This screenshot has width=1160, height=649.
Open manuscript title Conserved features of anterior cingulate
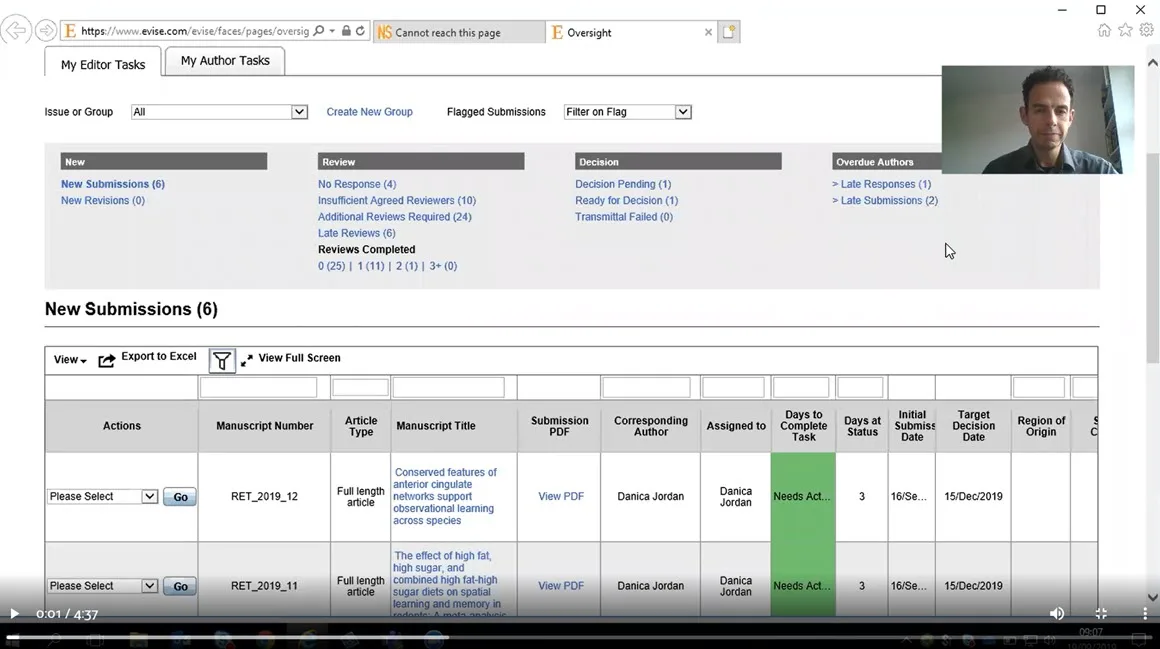(445, 496)
